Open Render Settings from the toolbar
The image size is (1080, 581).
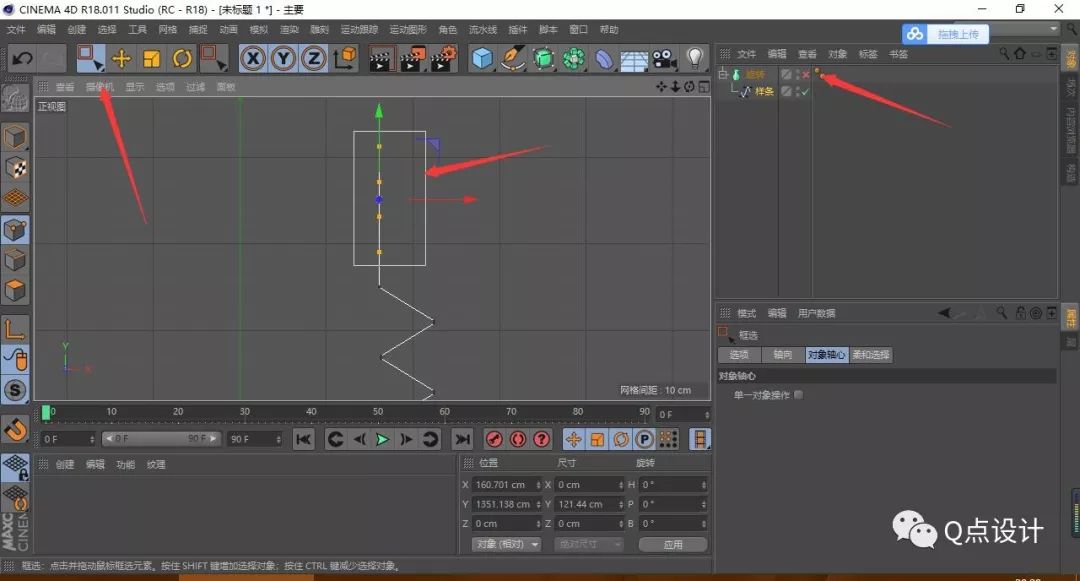pos(443,58)
